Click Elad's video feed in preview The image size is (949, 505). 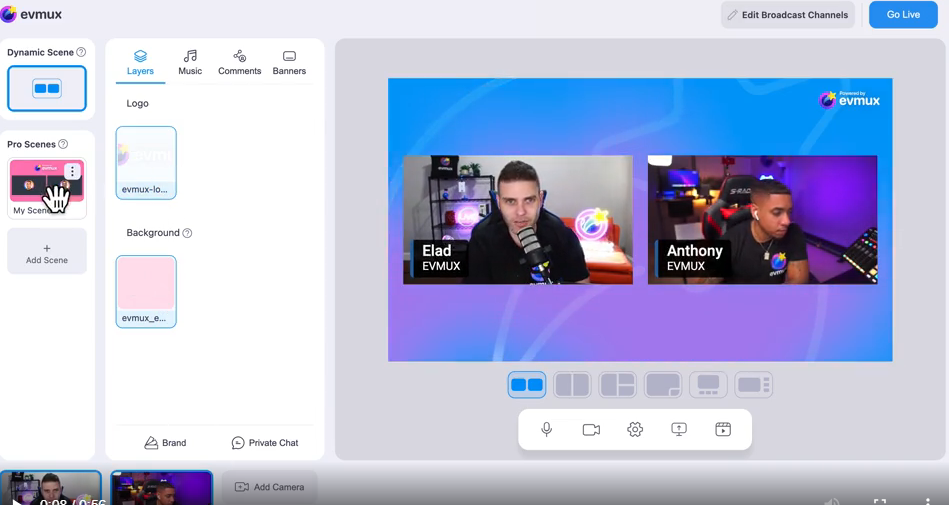tap(518, 220)
